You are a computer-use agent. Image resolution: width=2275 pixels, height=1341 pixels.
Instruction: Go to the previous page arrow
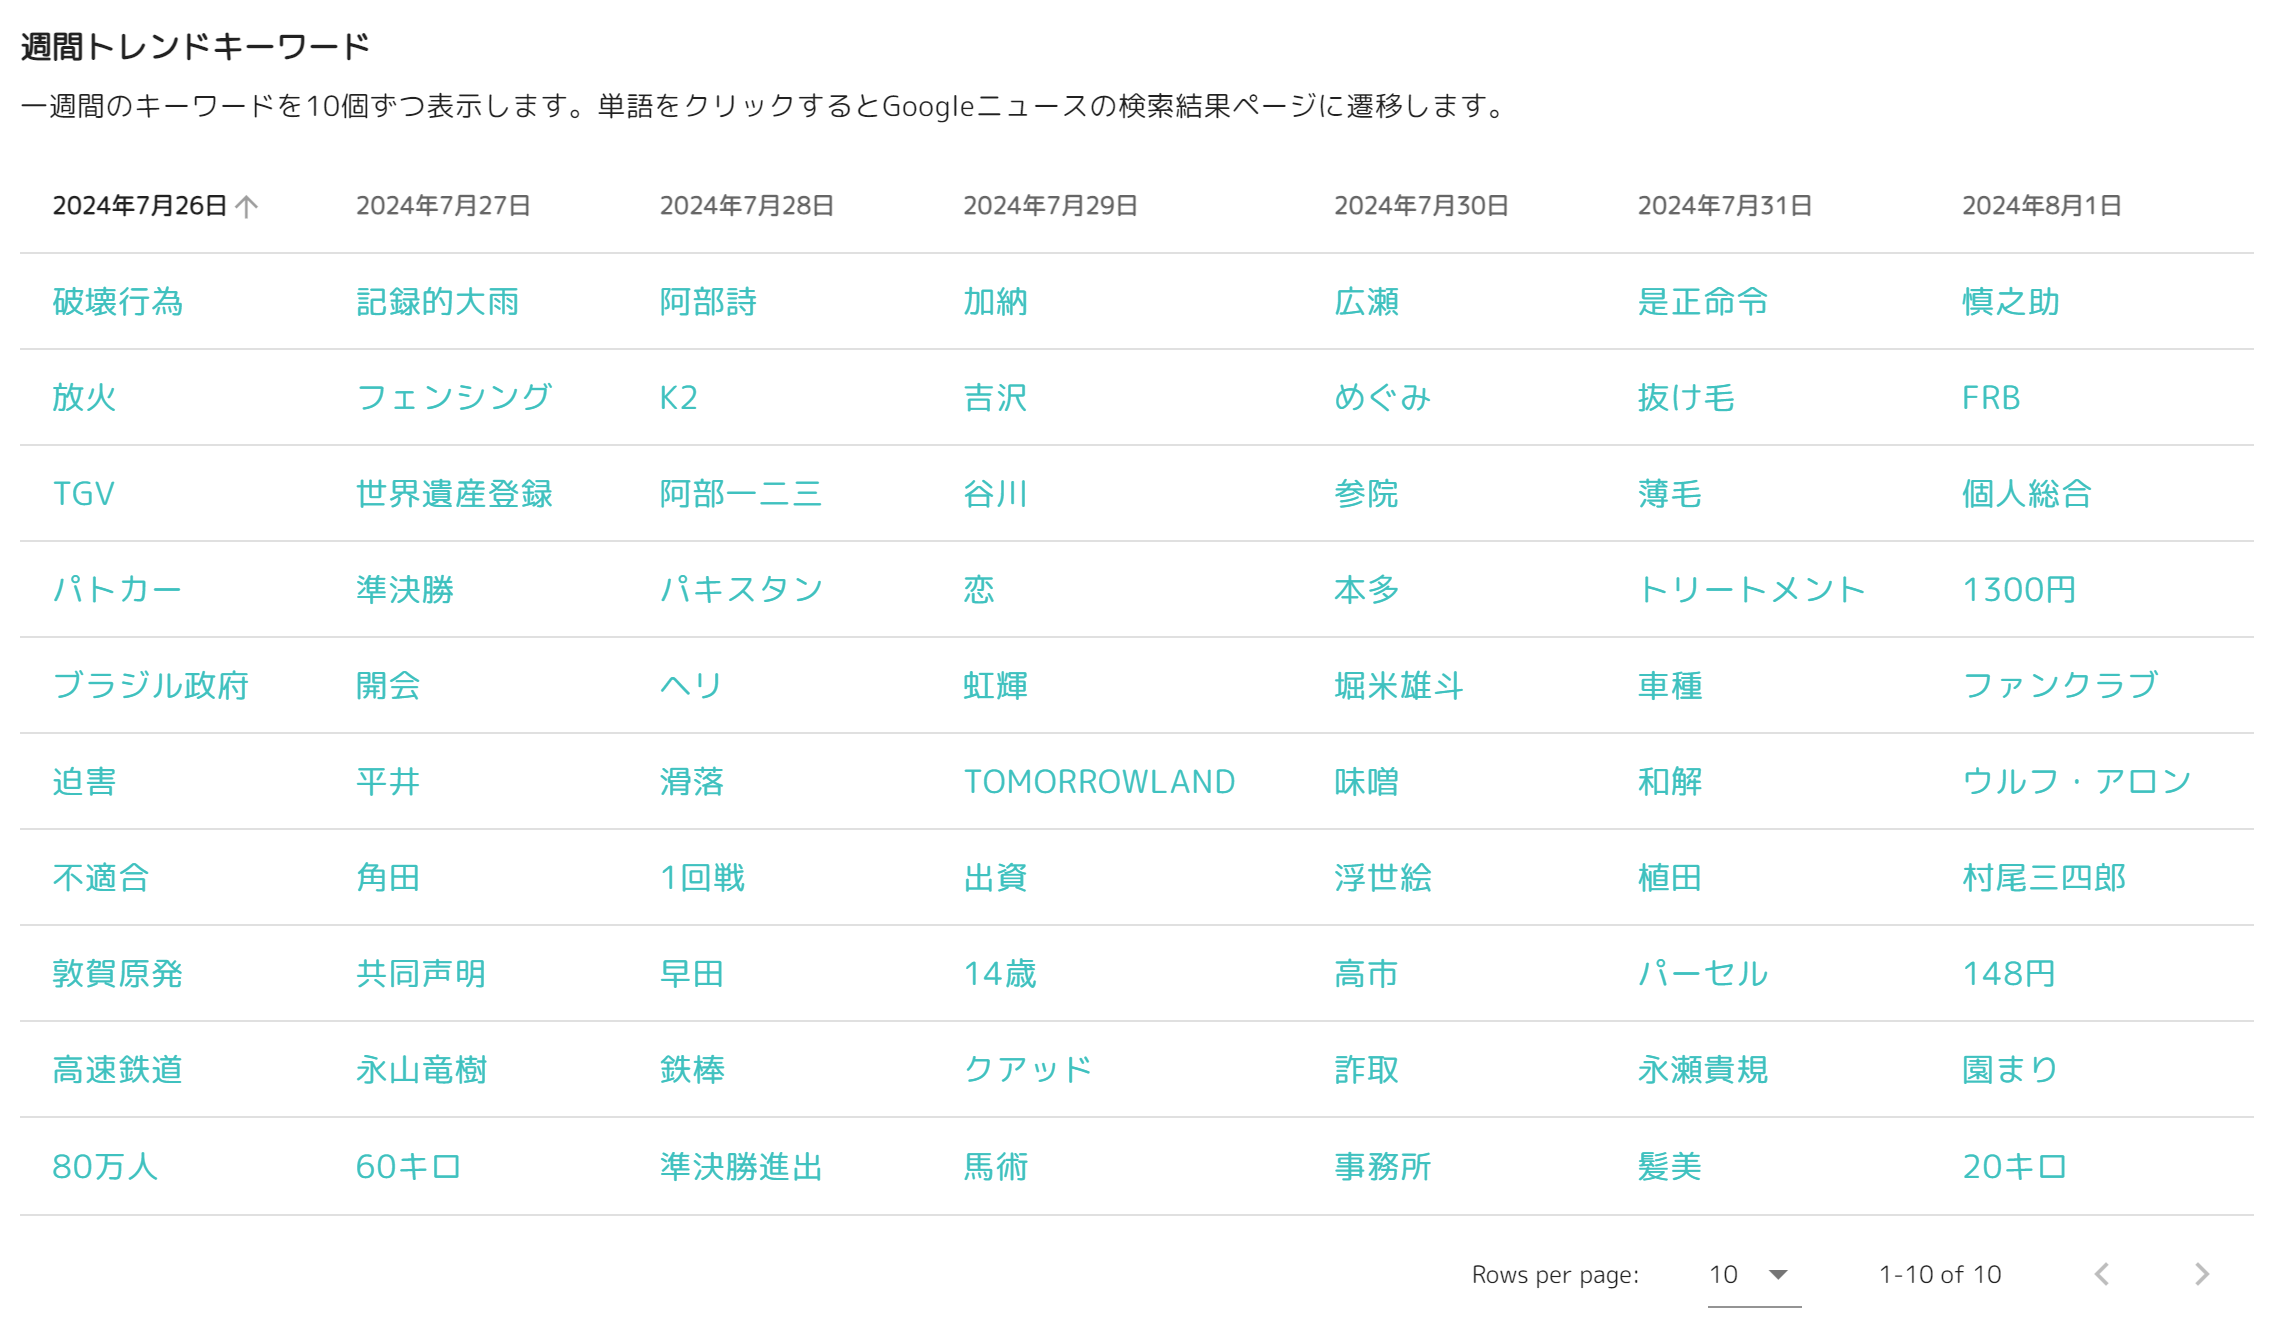[2102, 1274]
